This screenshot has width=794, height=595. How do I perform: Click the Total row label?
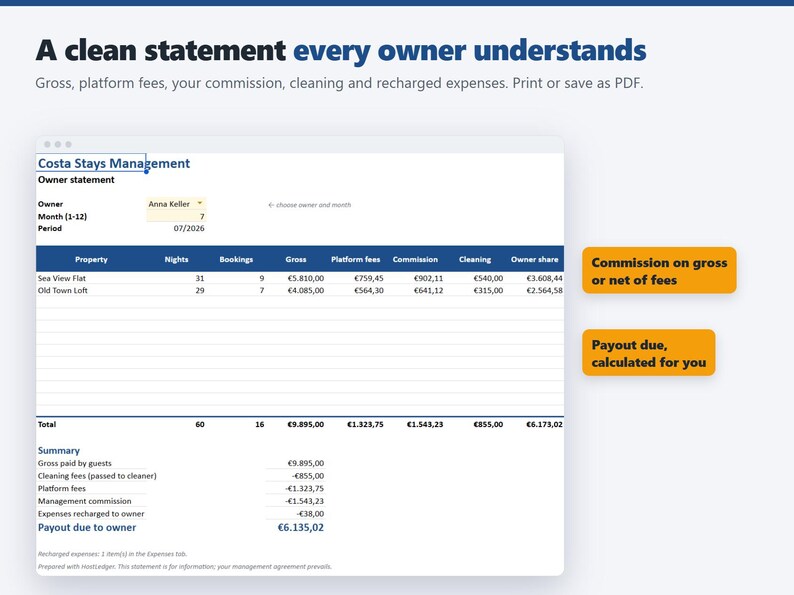pyautogui.click(x=47, y=424)
